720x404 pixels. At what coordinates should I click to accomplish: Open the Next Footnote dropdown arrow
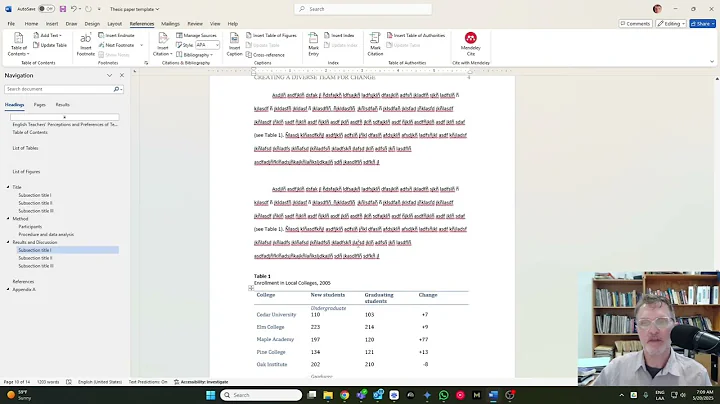(141, 45)
